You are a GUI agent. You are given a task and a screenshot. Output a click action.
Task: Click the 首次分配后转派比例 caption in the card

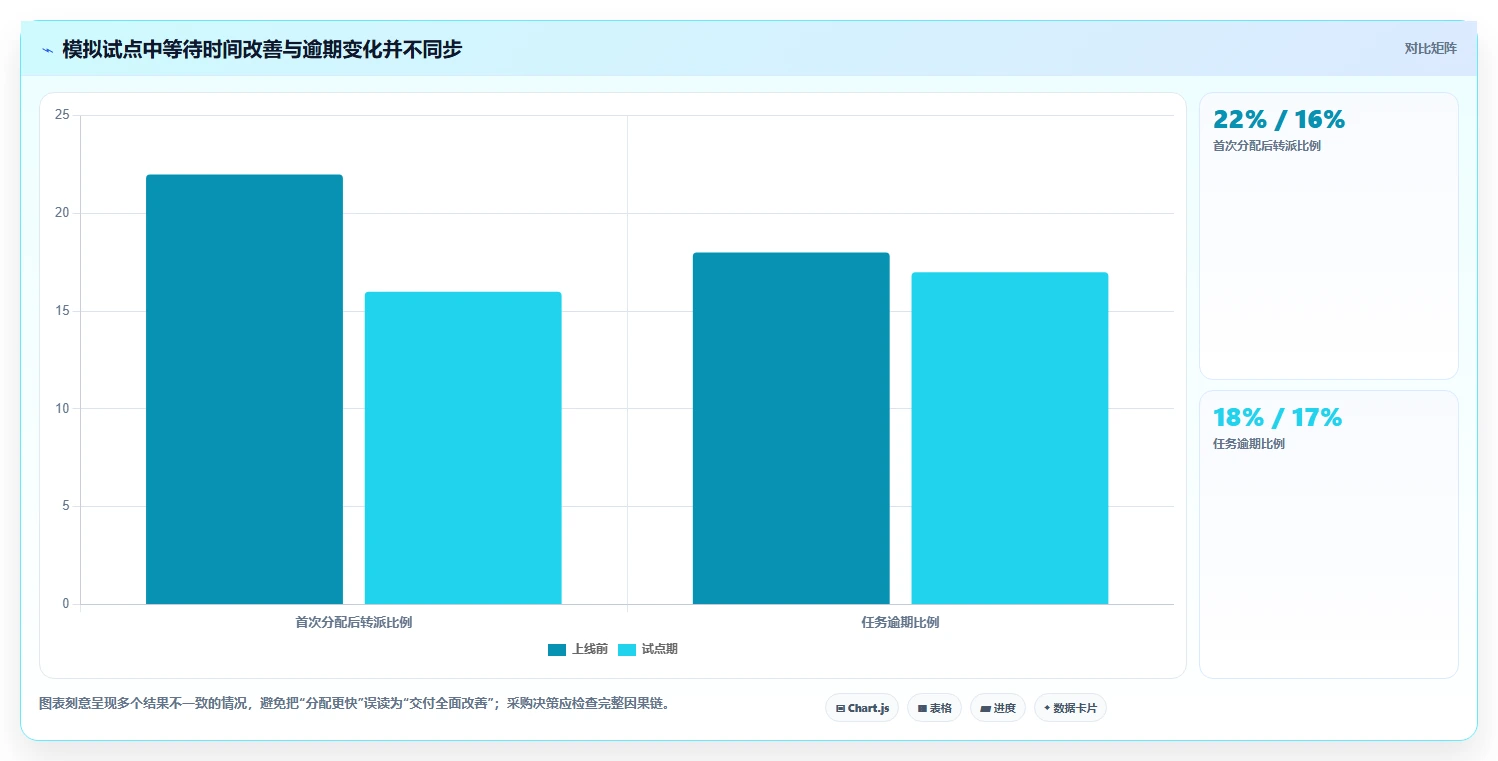point(1267,146)
